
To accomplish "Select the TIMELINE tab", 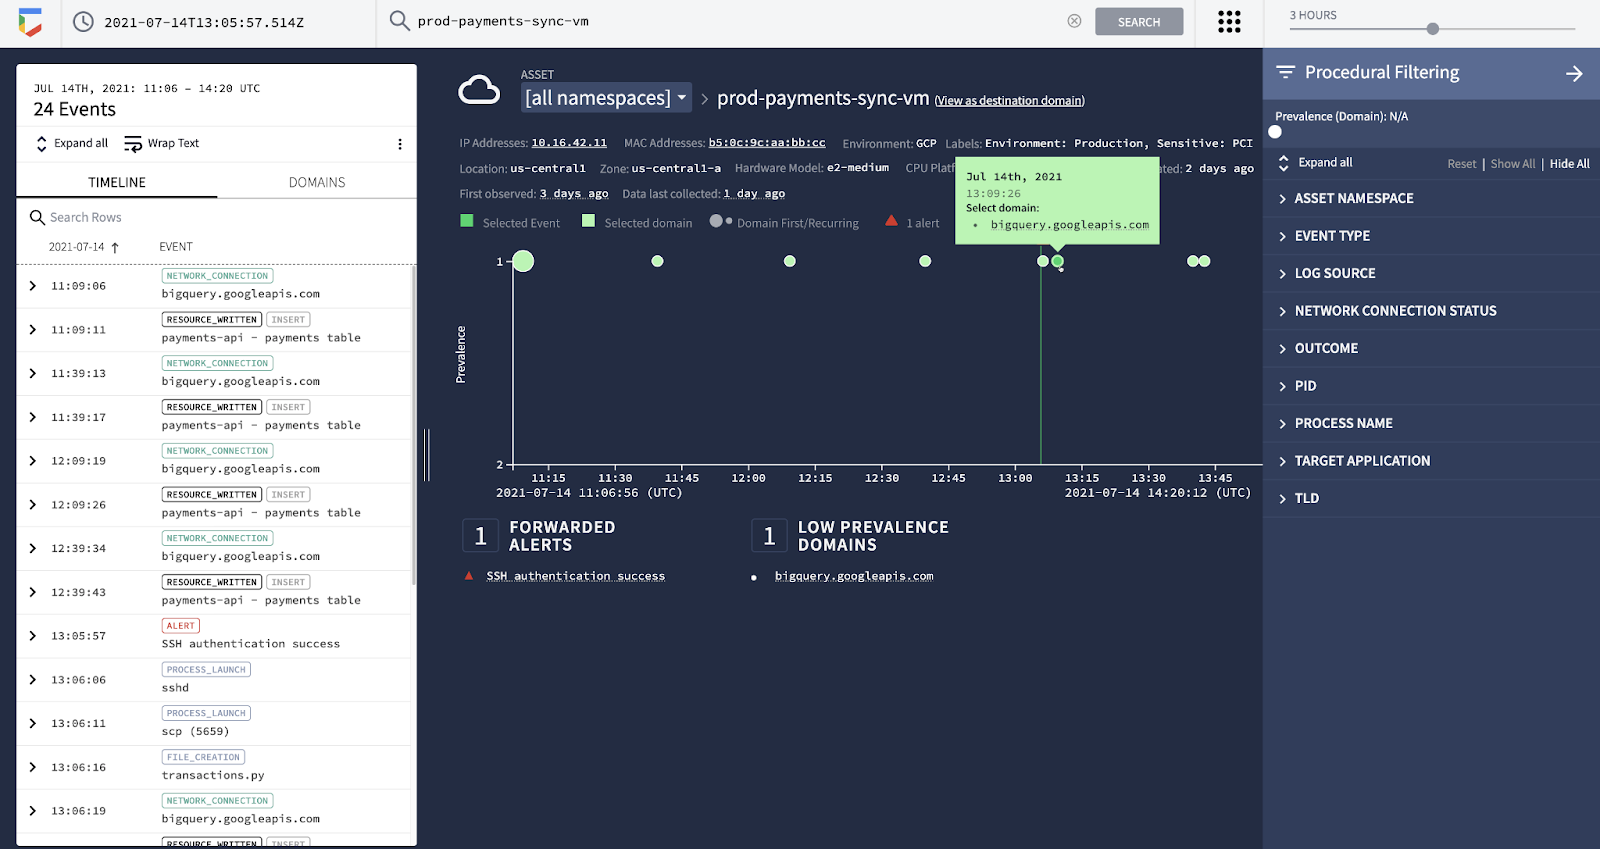I will click(x=117, y=182).
